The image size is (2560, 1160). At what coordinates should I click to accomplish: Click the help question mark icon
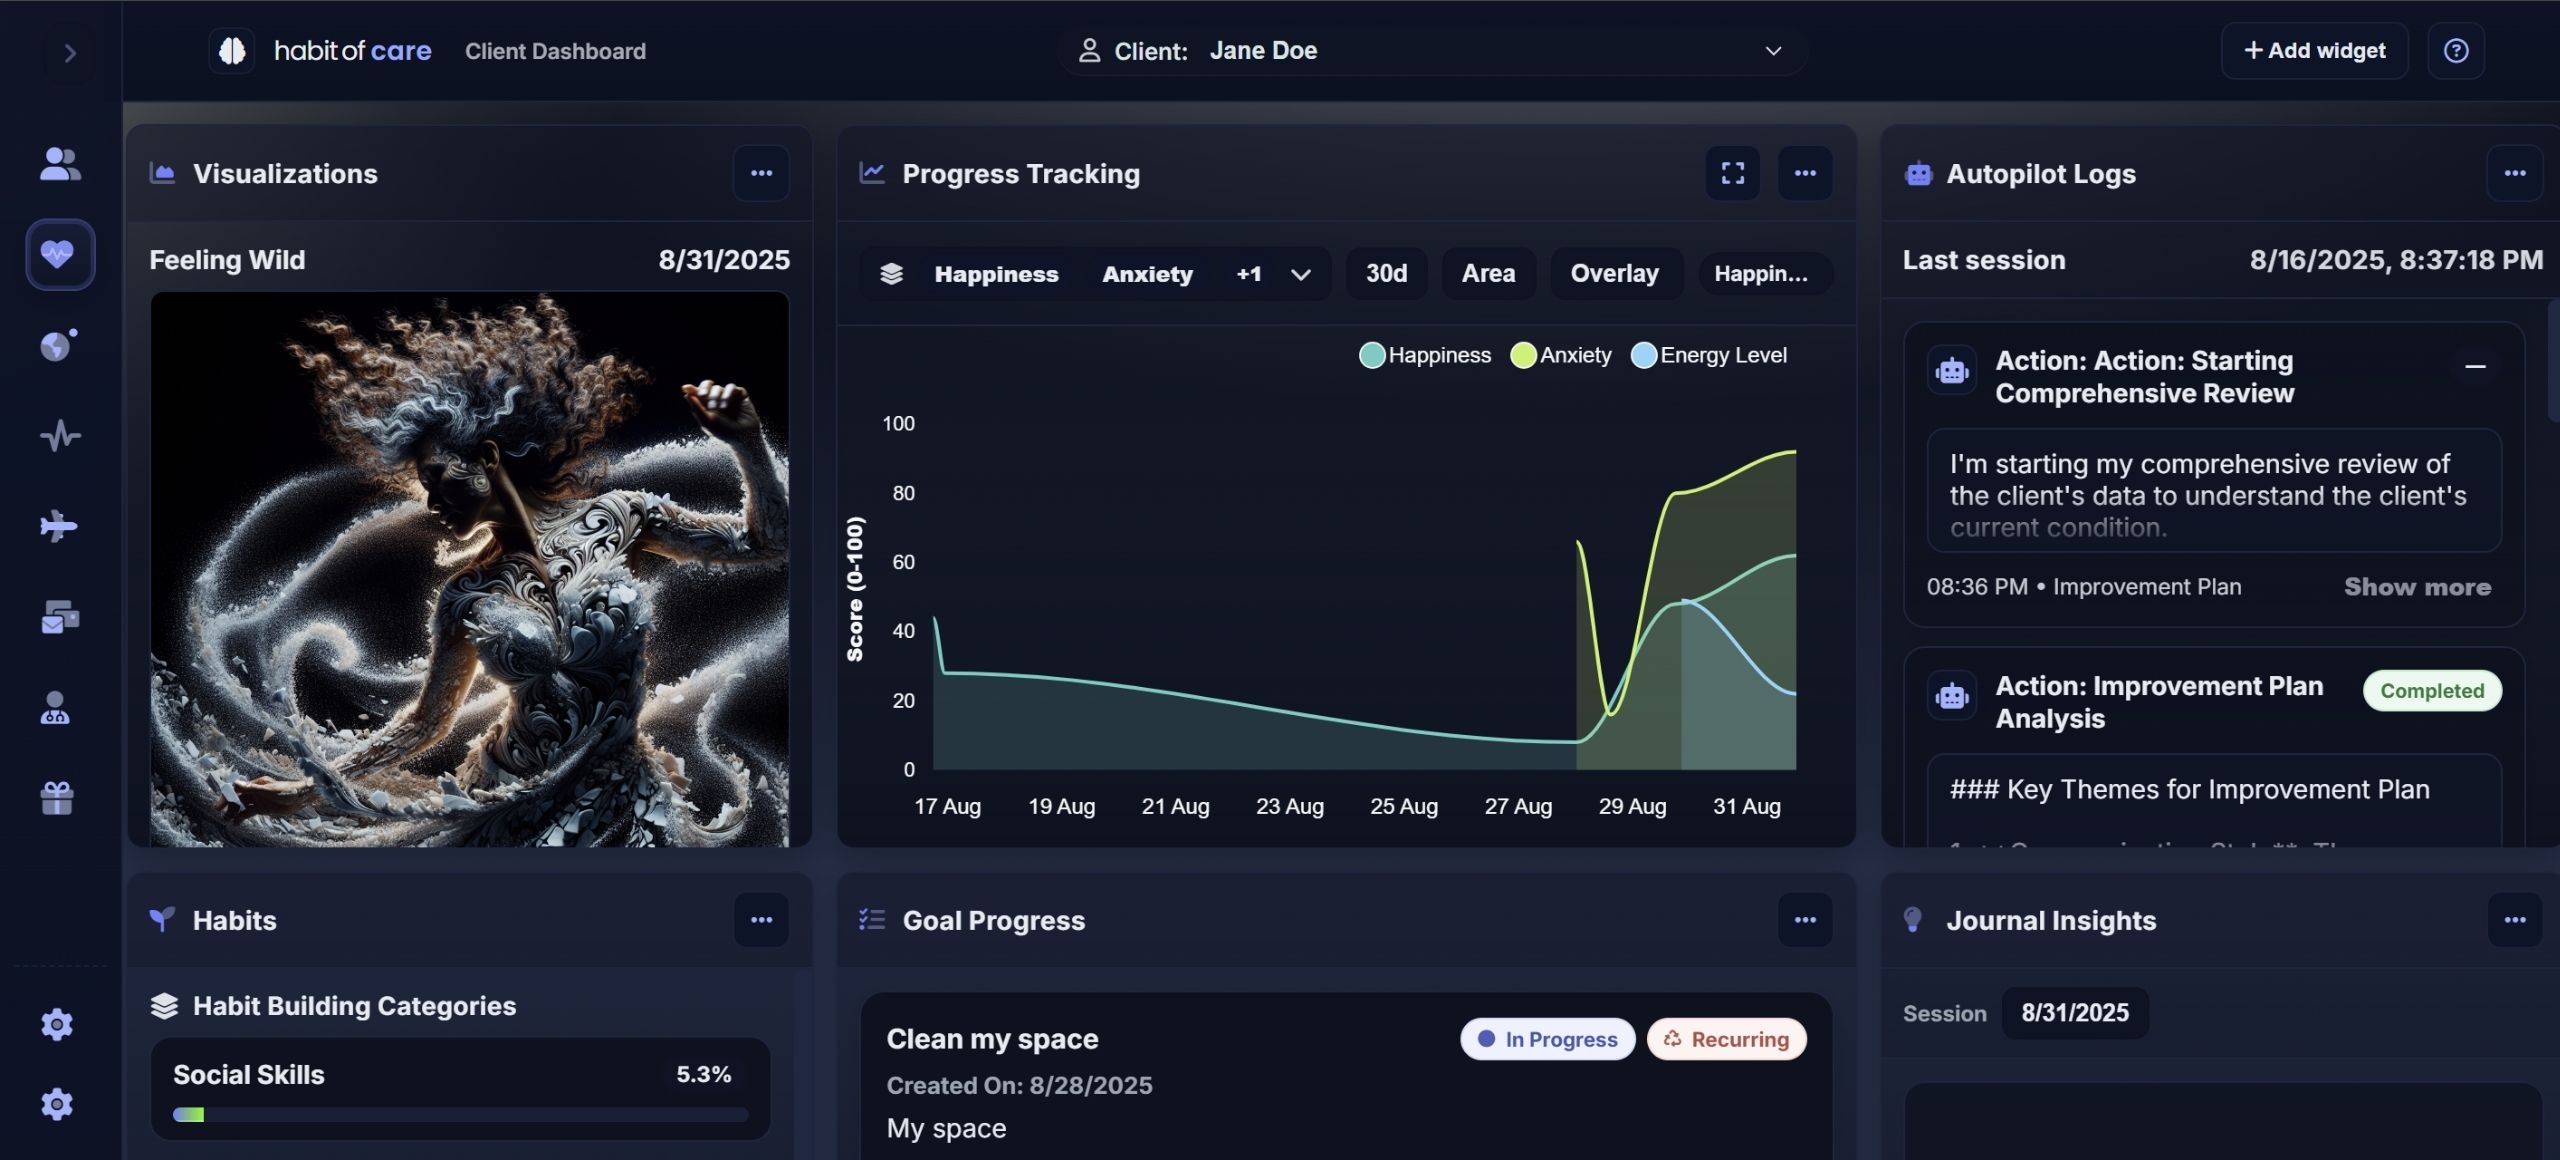click(2456, 51)
